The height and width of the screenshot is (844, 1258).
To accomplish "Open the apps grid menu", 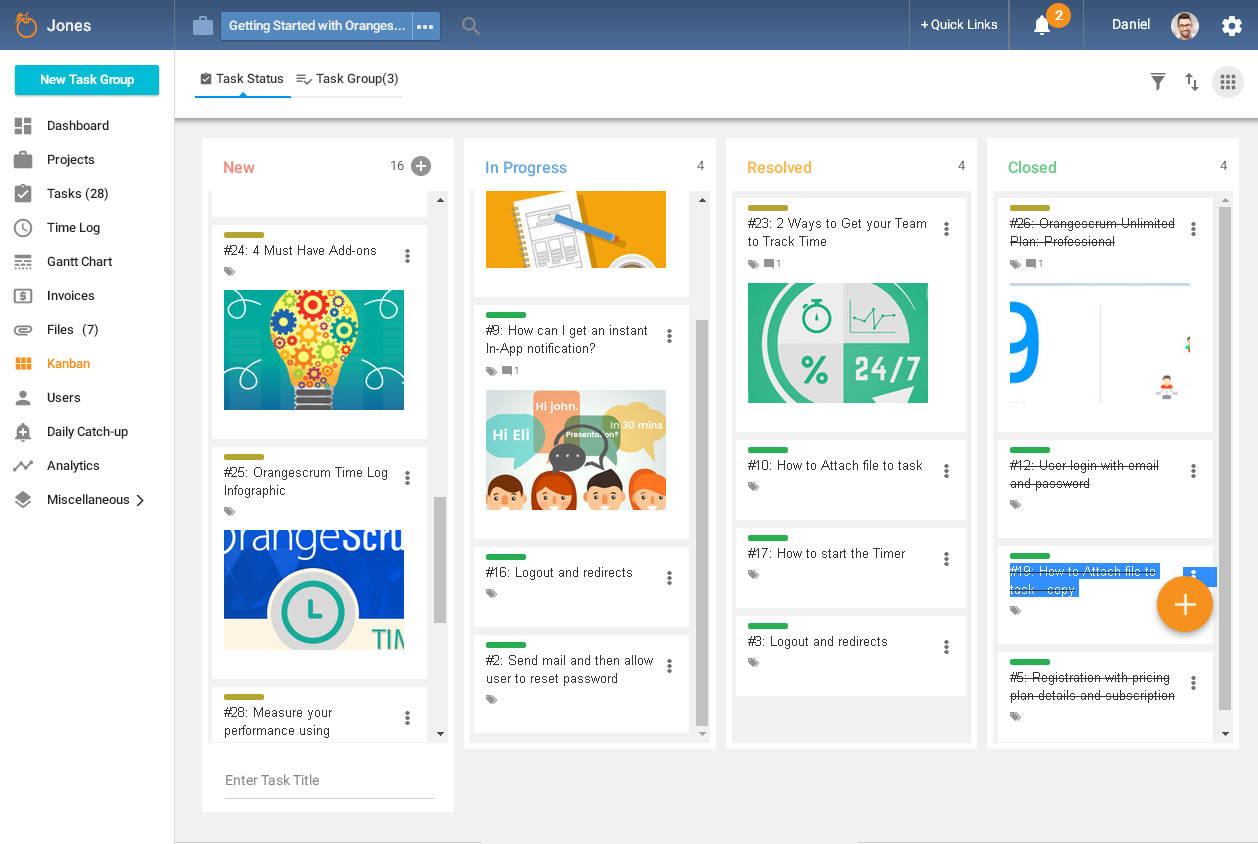I will (1228, 82).
